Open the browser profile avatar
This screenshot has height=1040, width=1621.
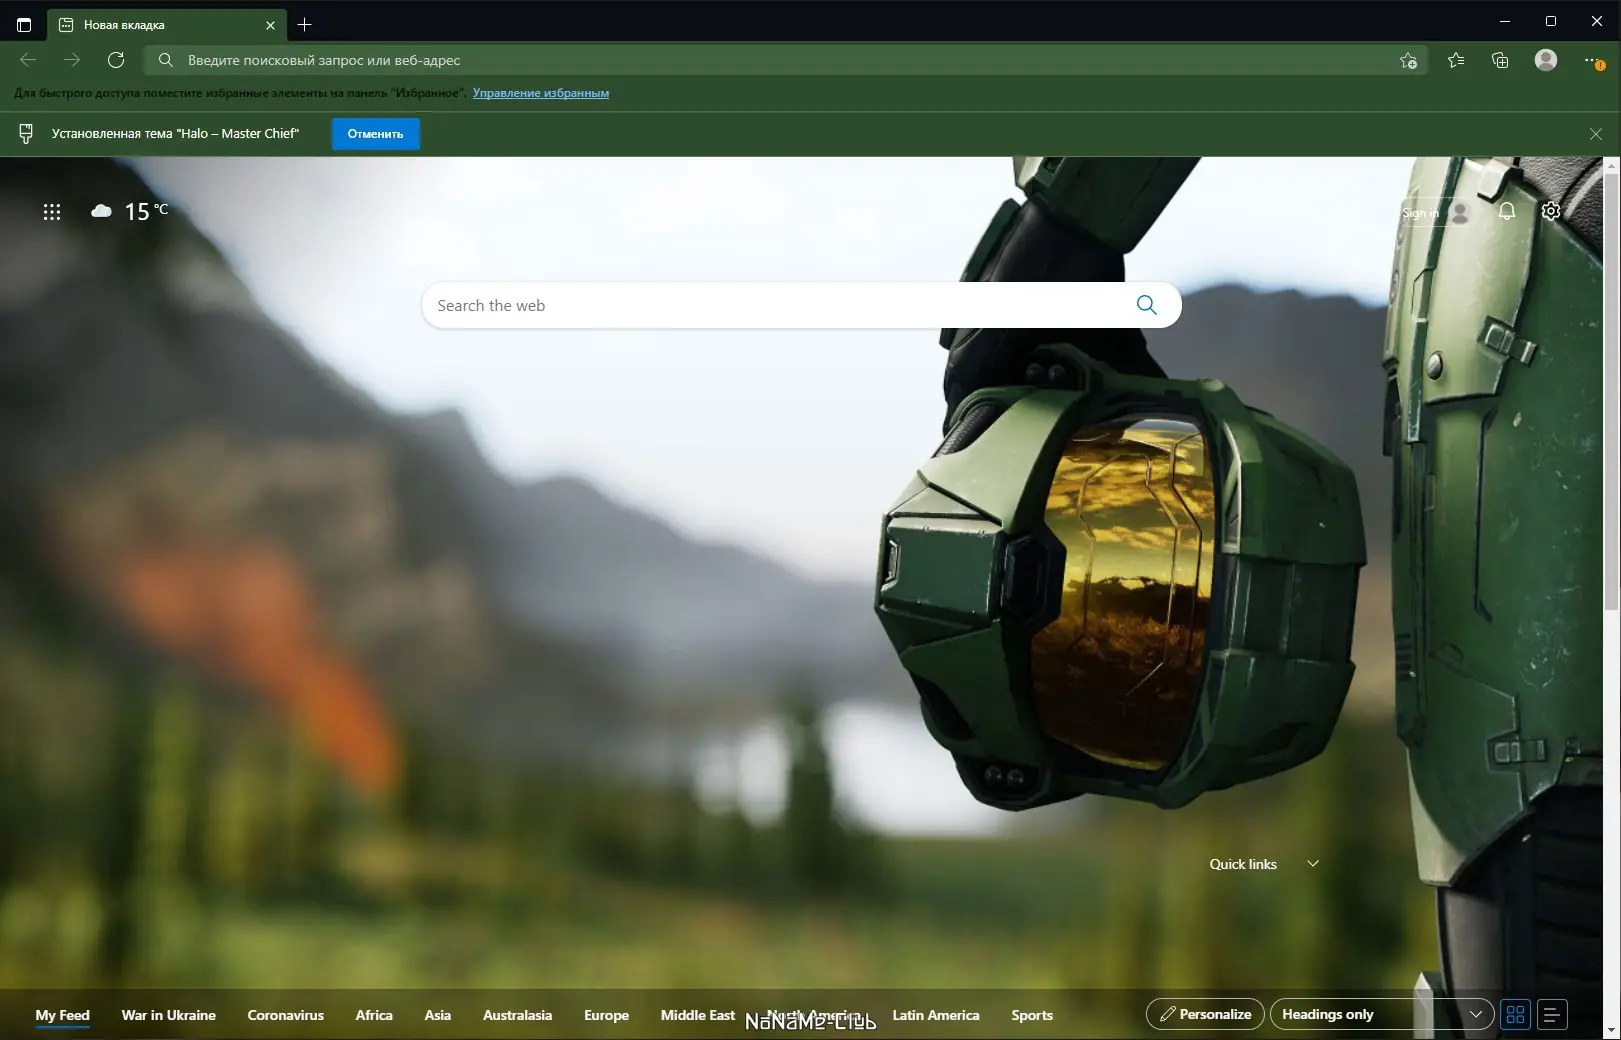[x=1546, y=60]
